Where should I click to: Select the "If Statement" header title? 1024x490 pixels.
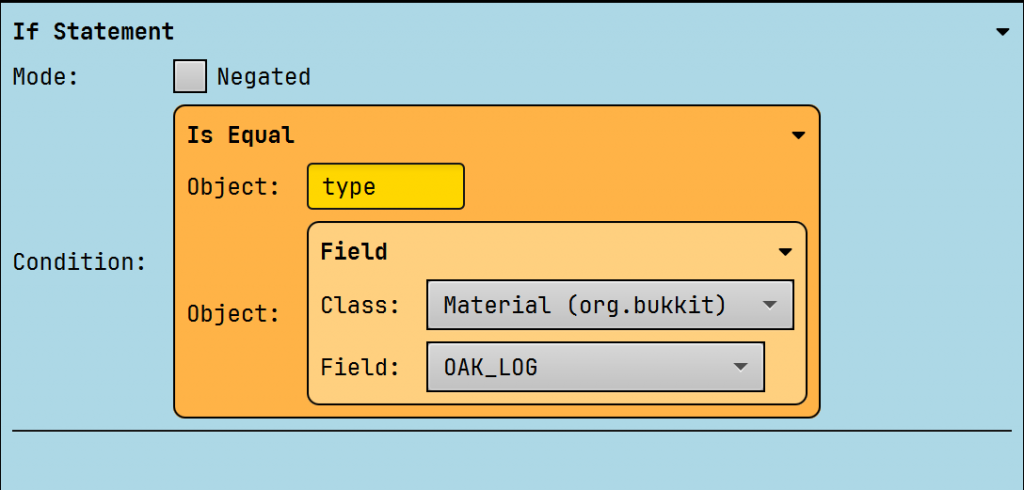pyautogui.click(x=93, y=32)
